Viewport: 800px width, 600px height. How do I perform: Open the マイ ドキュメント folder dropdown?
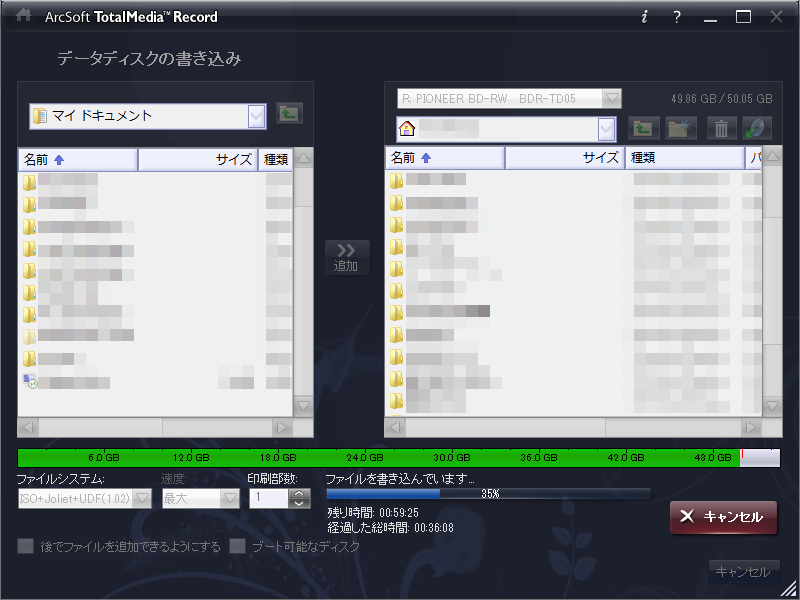(x=256, y=117)
